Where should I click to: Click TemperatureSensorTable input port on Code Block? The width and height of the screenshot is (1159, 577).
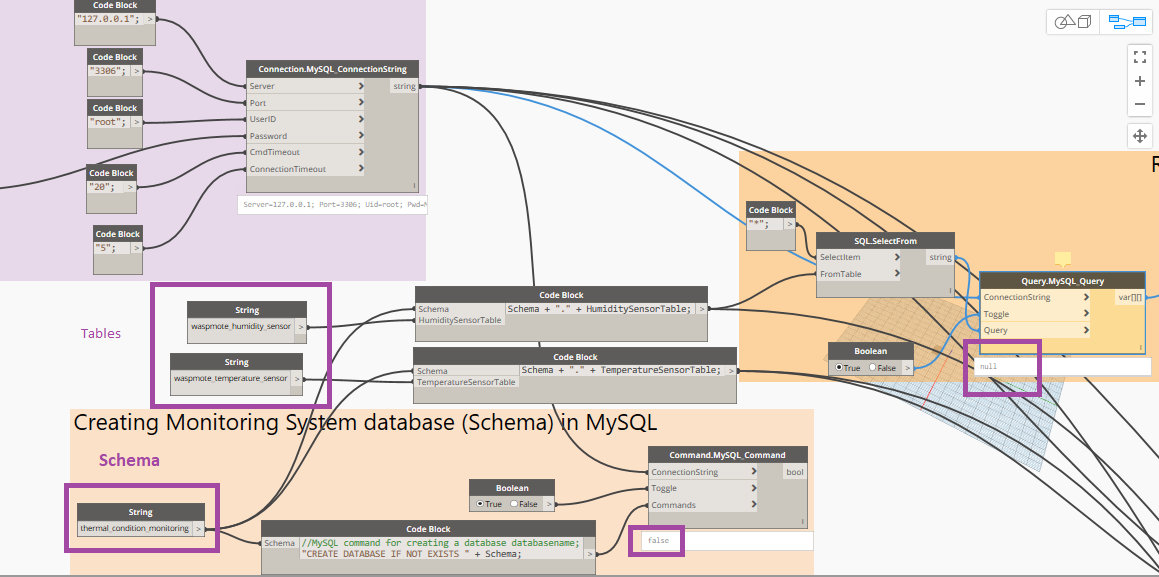[466, 382]
